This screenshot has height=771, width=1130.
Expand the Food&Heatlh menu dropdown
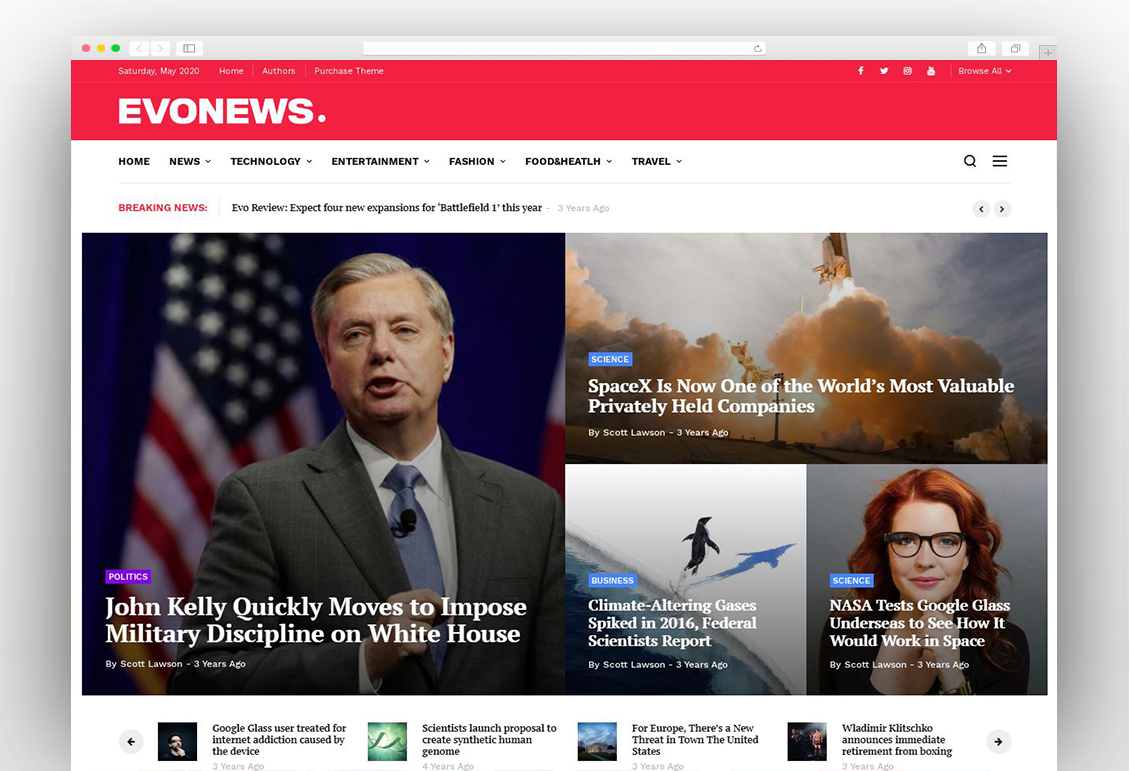(569, 161)
